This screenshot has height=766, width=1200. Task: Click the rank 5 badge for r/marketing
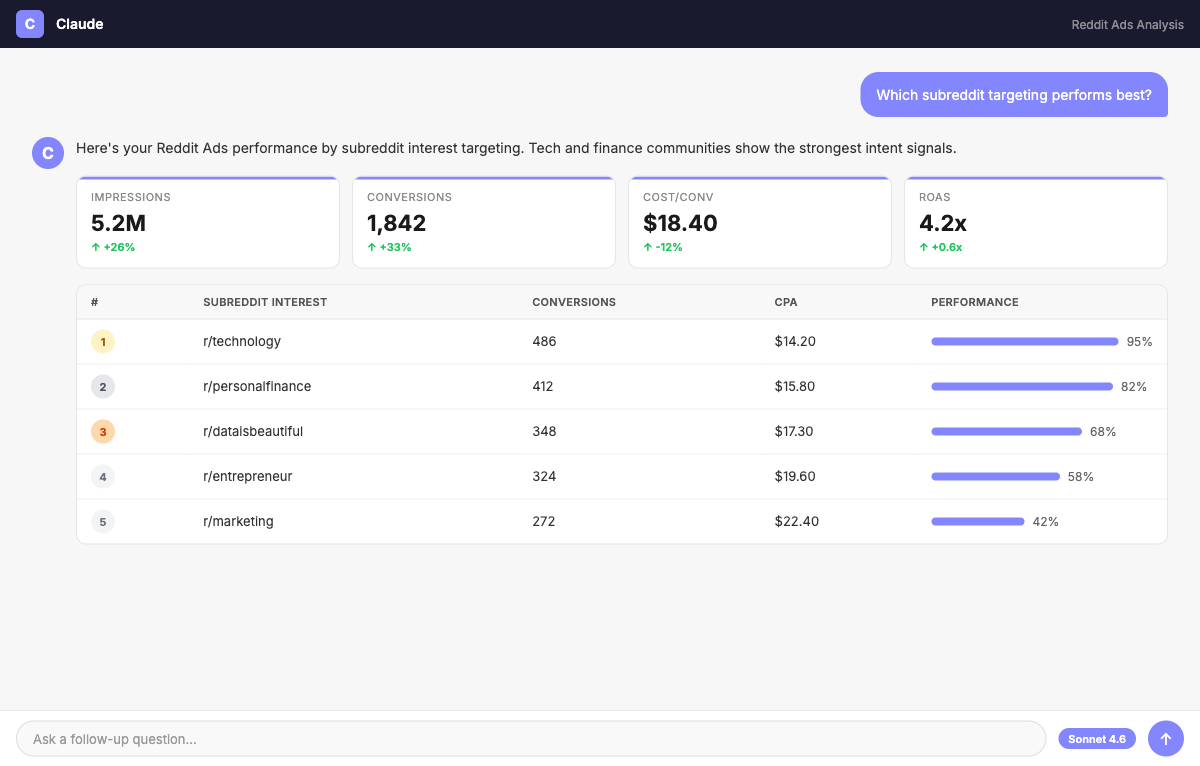point(103,522)
